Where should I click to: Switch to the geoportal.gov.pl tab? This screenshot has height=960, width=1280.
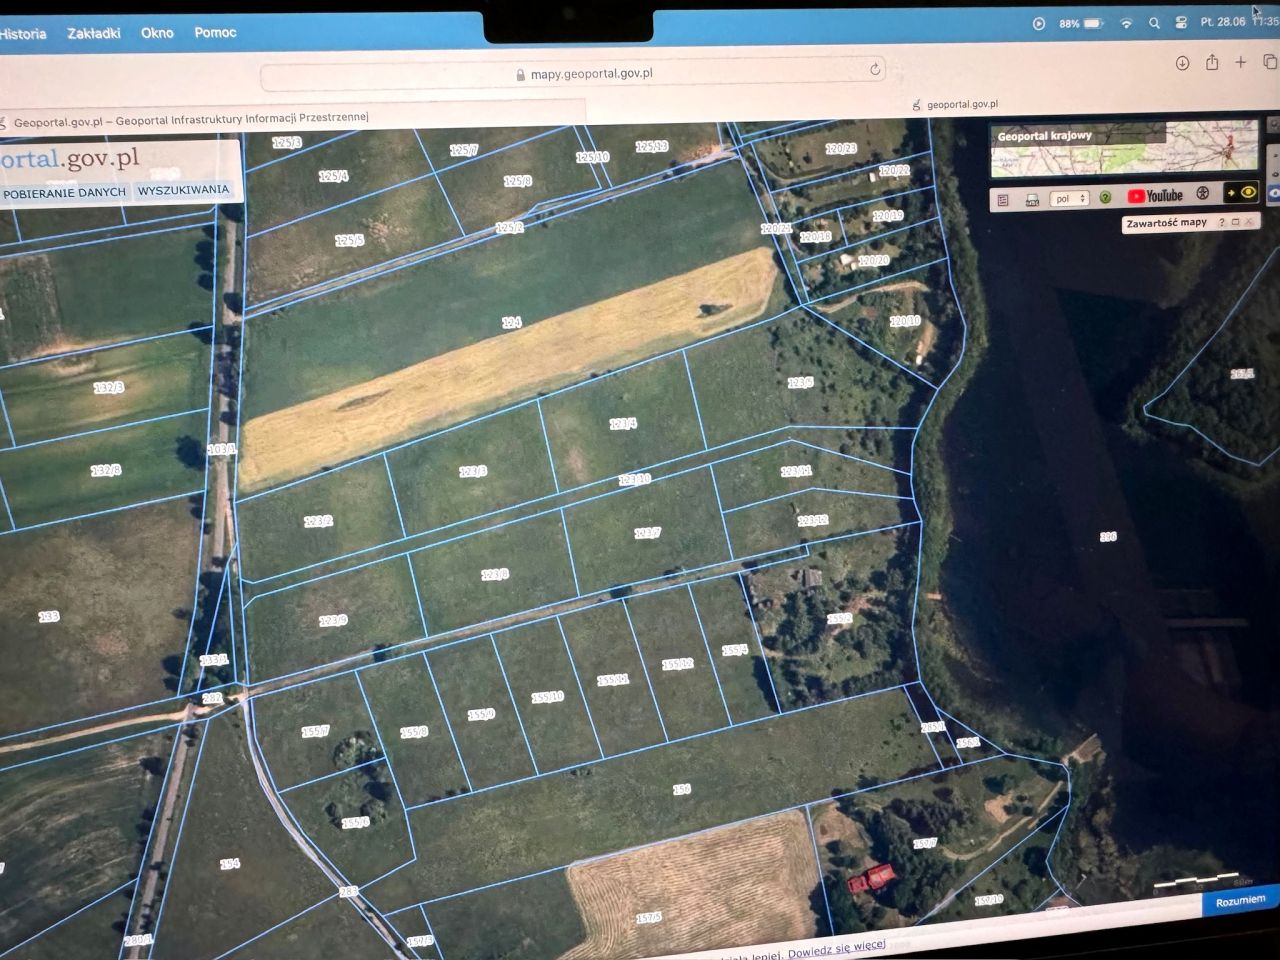(955, 104)
